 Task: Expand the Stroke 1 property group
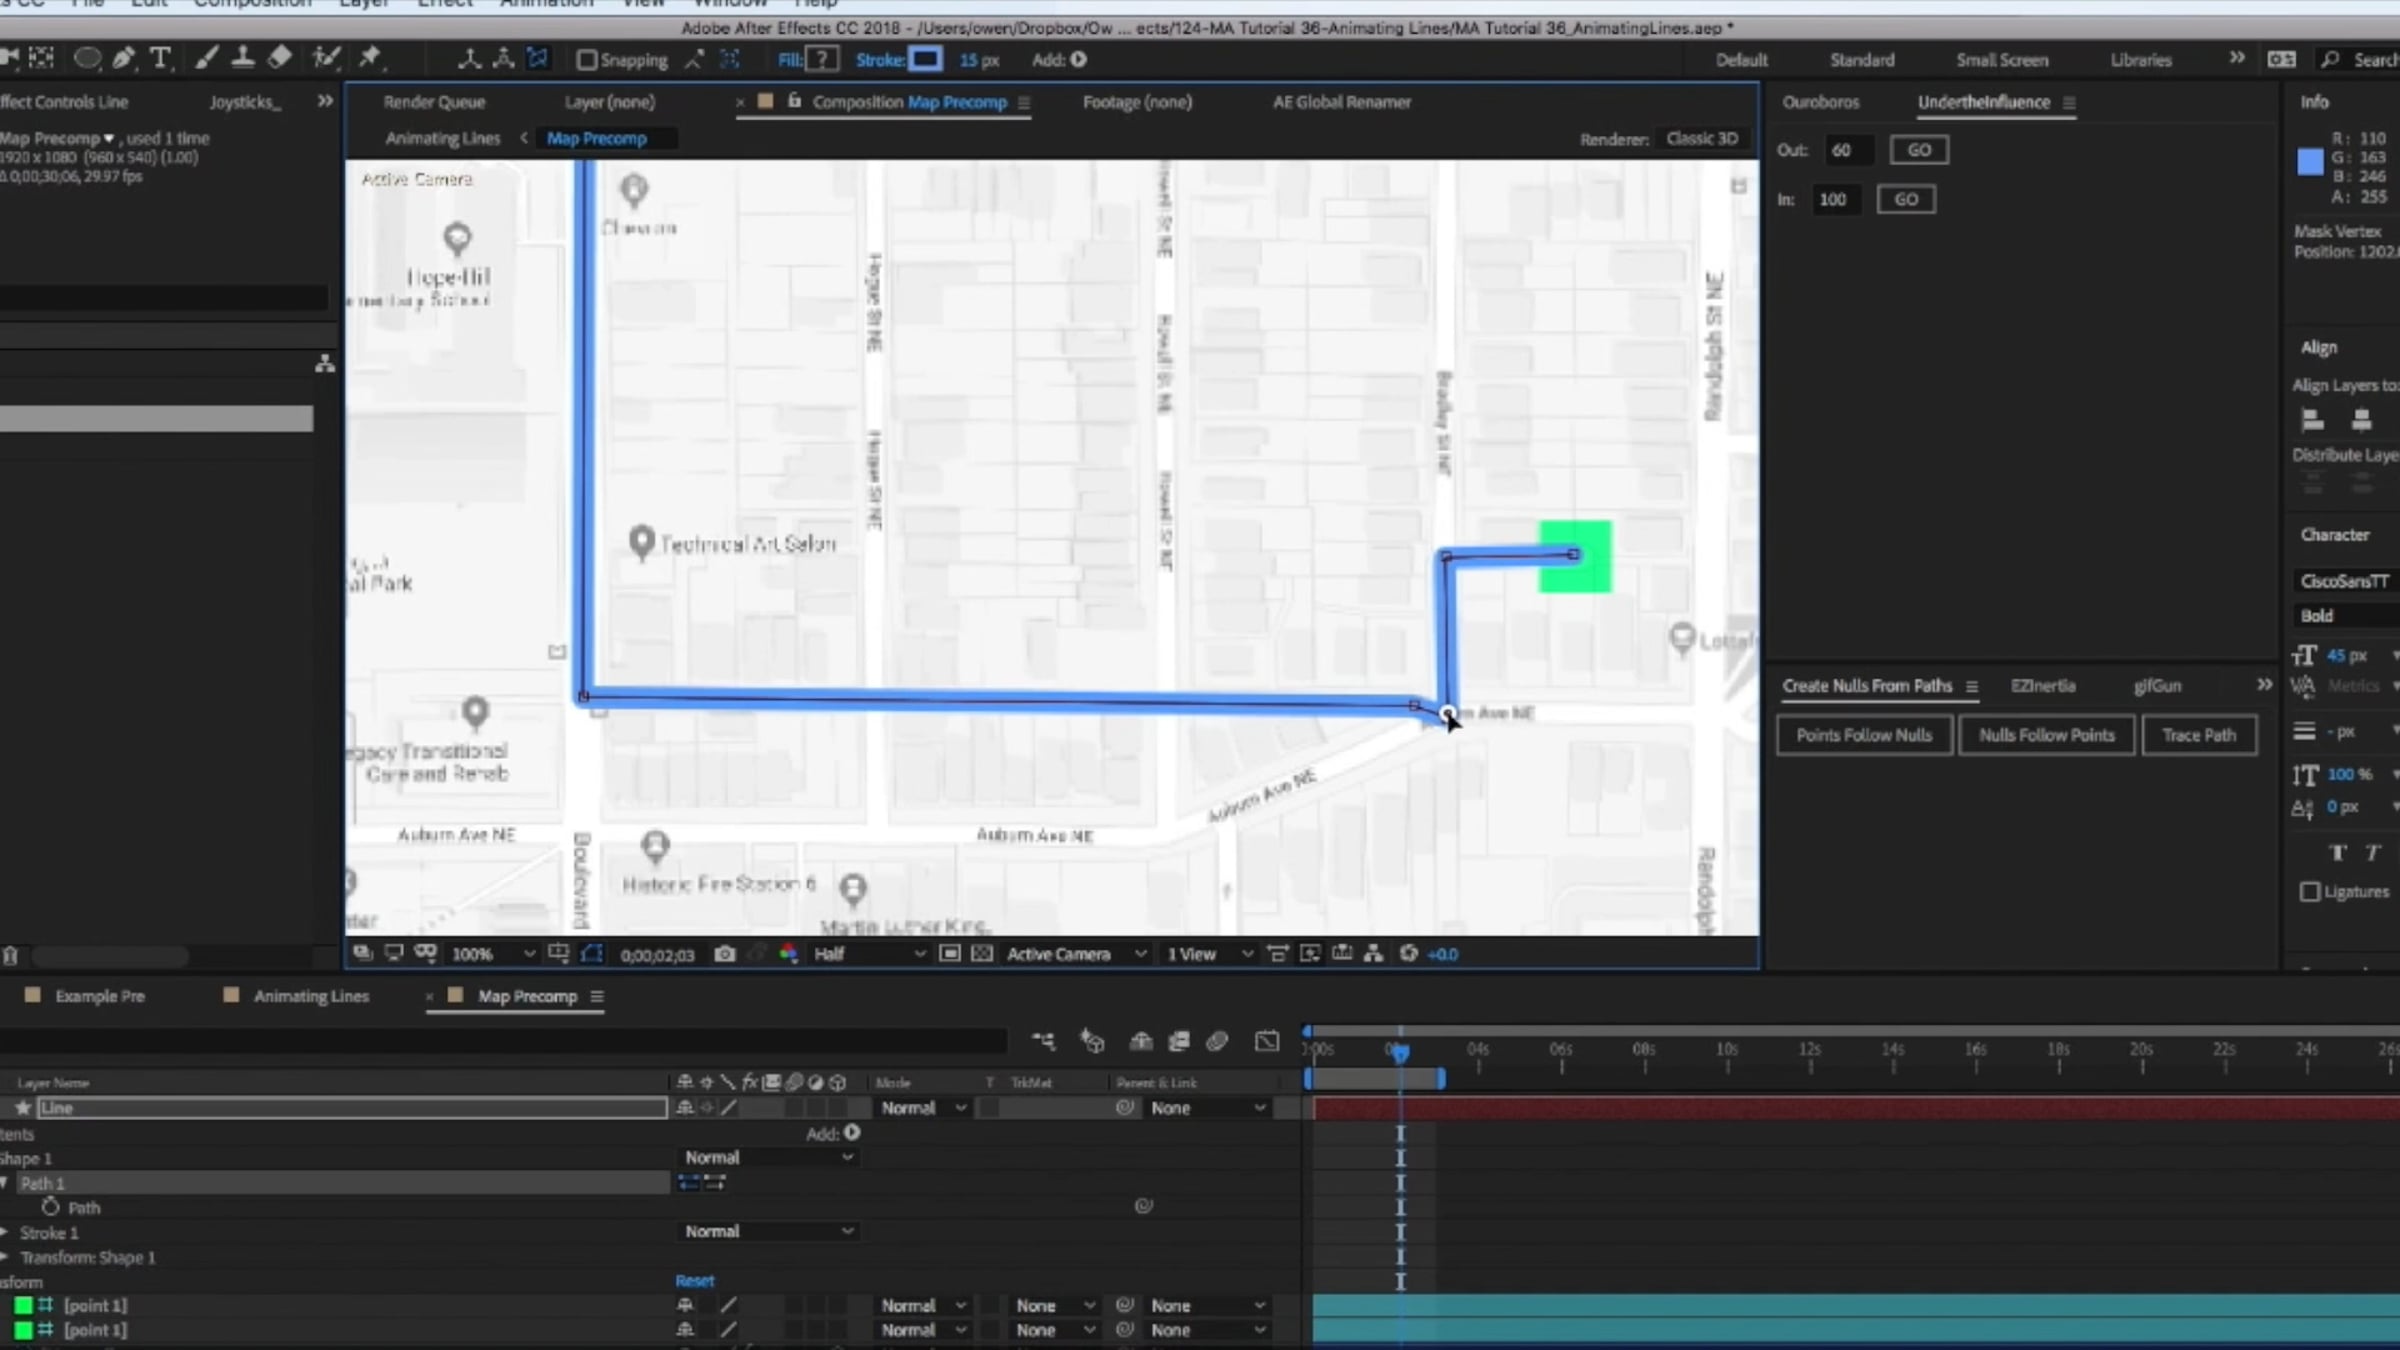pyautogui.click(x=5, y=1232)
